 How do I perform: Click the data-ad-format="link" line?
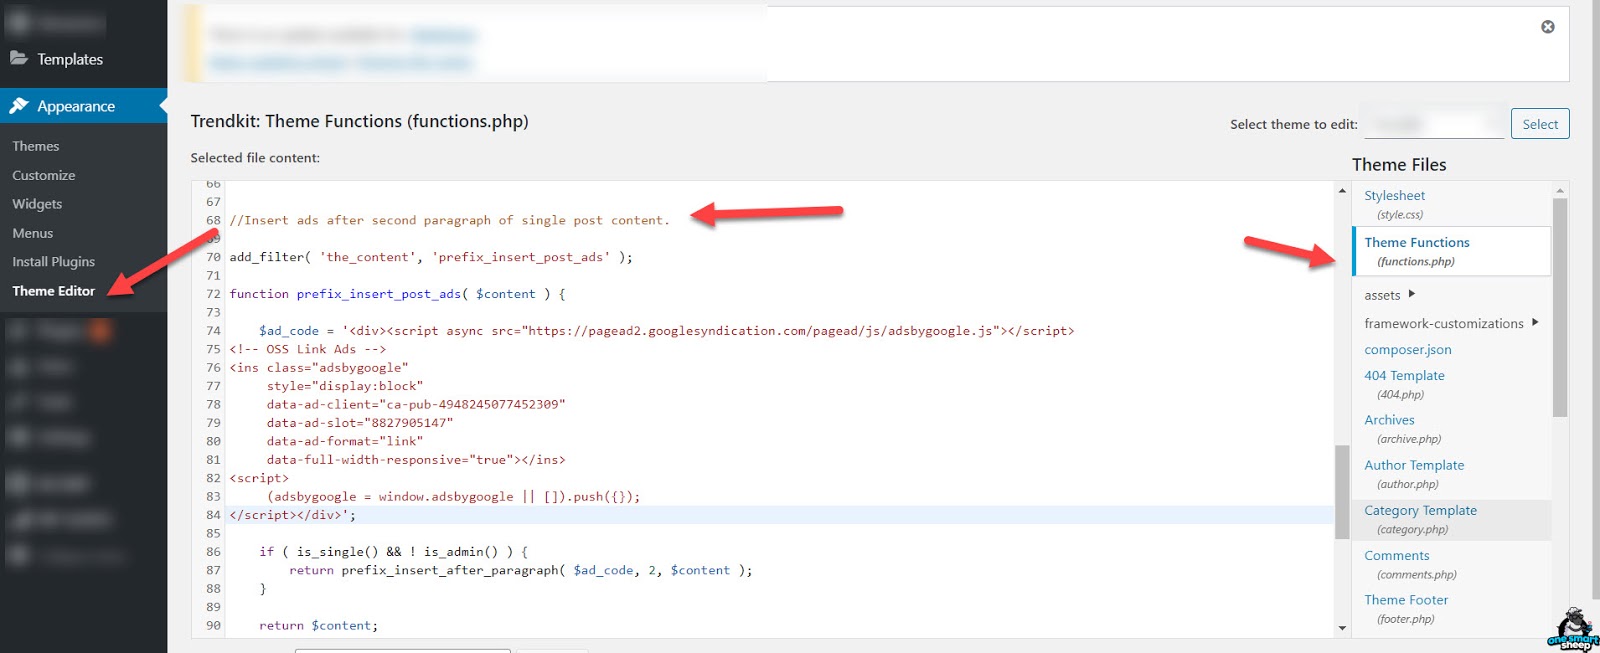pyautogui.click(x=345, y=441)
